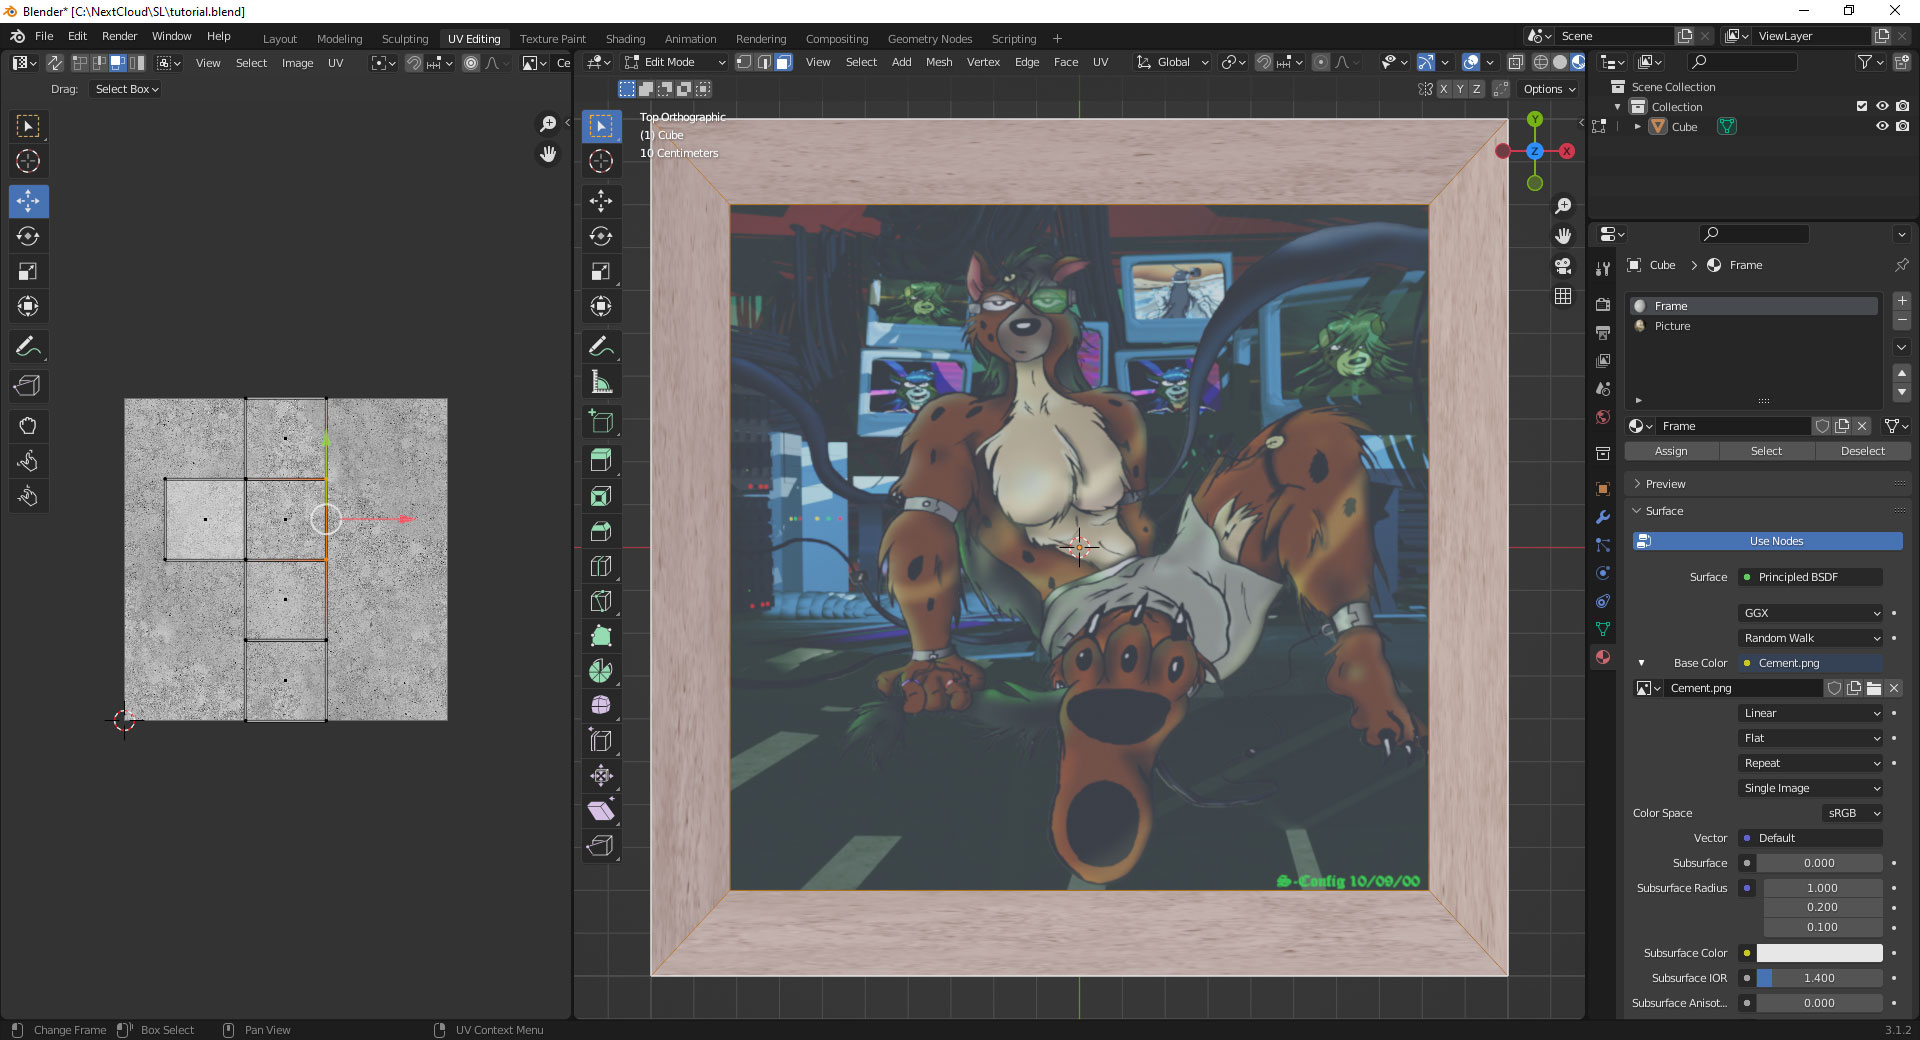Hide Collection with eye icon in outliner
The height and width of the screenshot is (1040, 1920).
(1882, 106)
